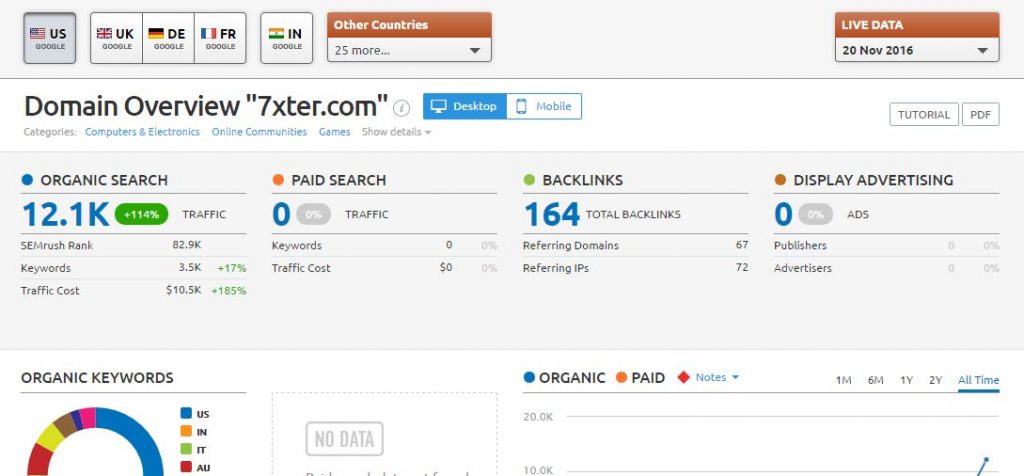Click the paid search 0 traffic value
Viewport: 1024px width, 476px height.
point(281,214)
